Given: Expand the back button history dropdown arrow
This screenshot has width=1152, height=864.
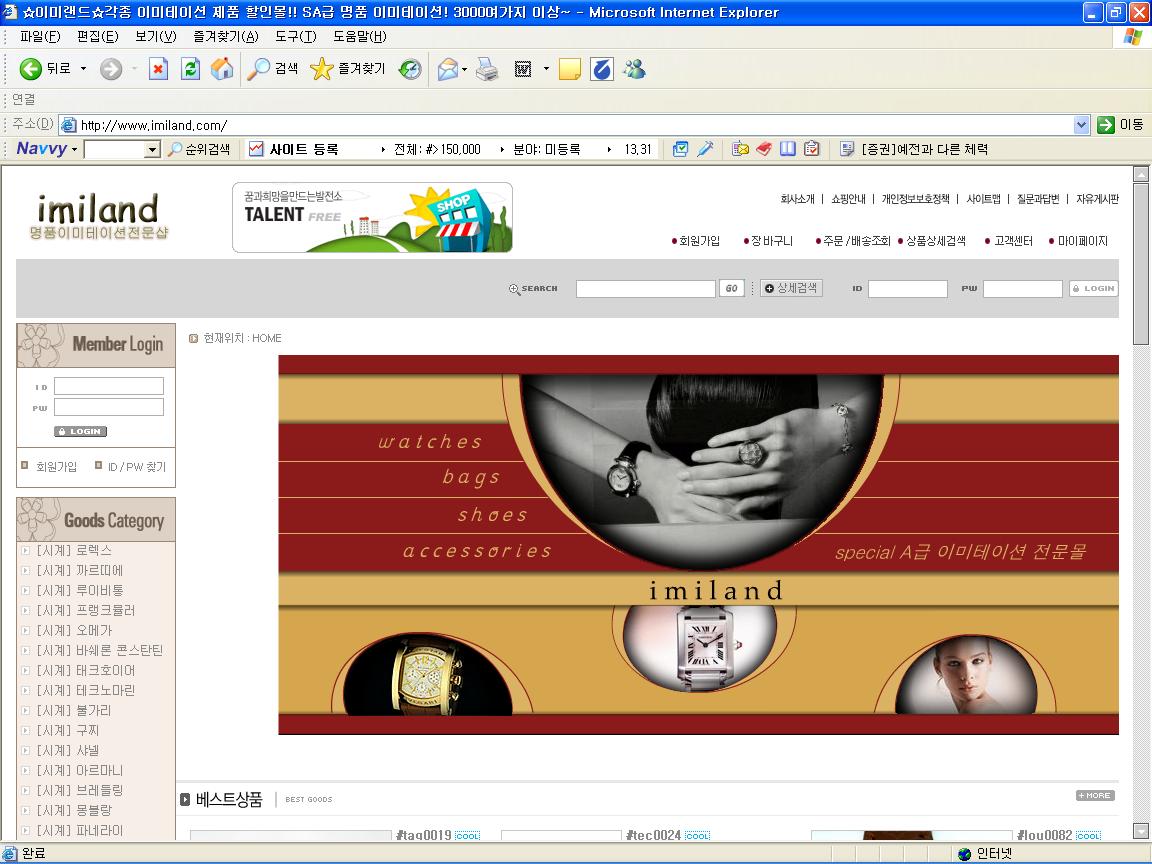Looking at the screenshot, I should (83, 69).
